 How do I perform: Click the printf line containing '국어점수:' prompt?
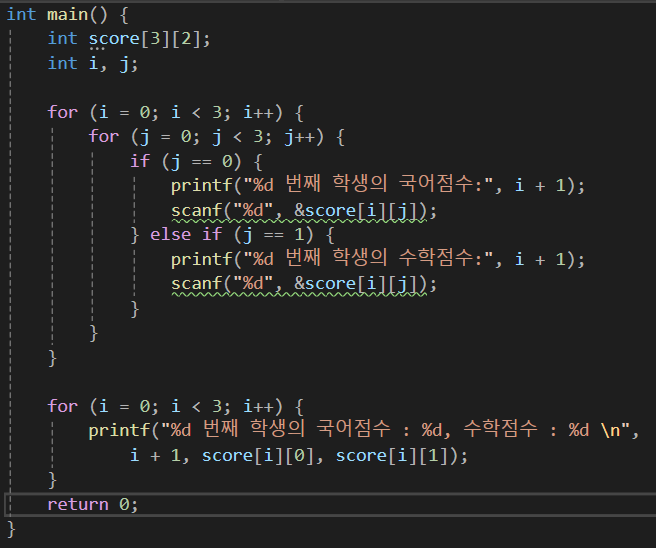(x=378, y=185)
